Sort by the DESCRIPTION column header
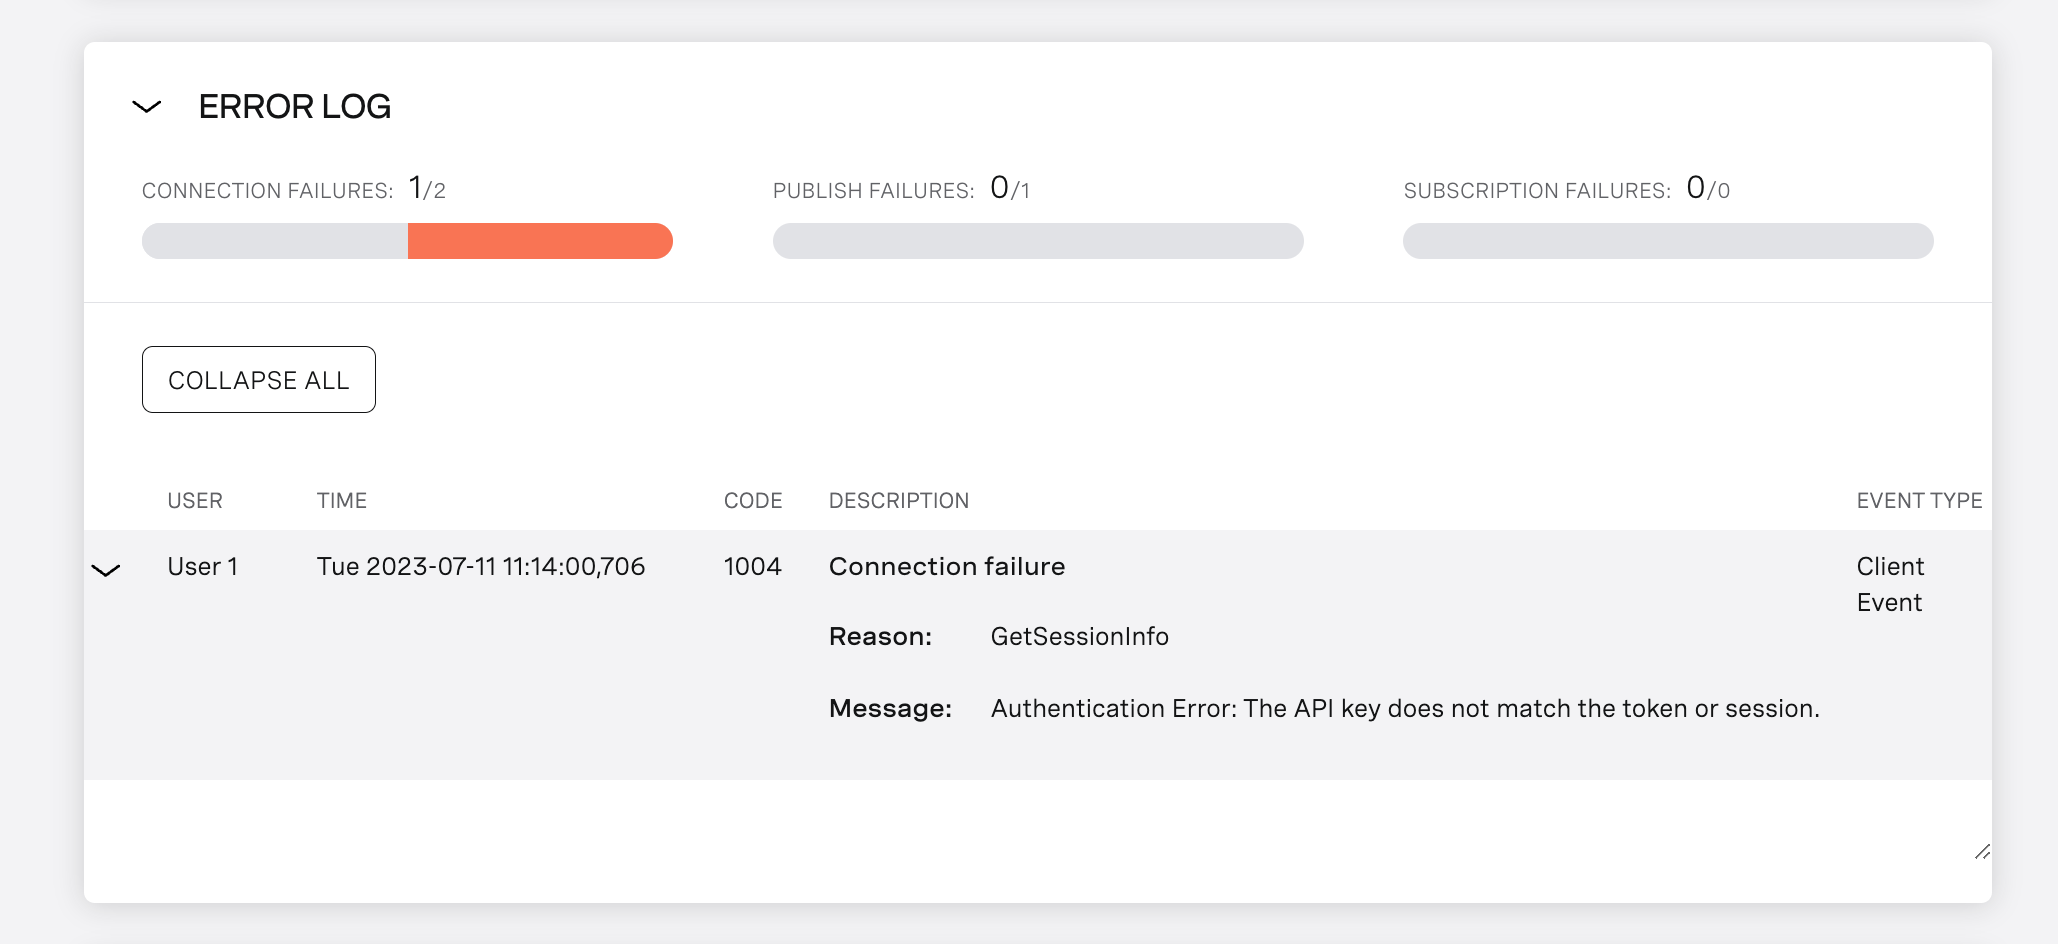The image size is (2058, 944). (x=898, y=500)
